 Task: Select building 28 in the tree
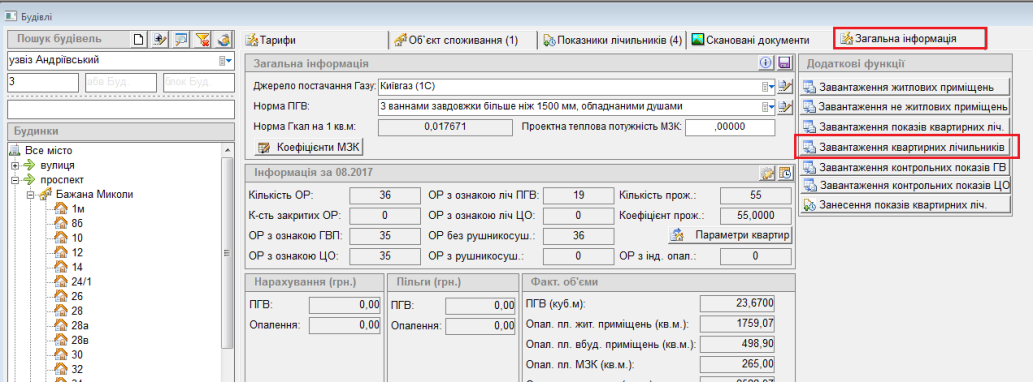pos(77,310)
